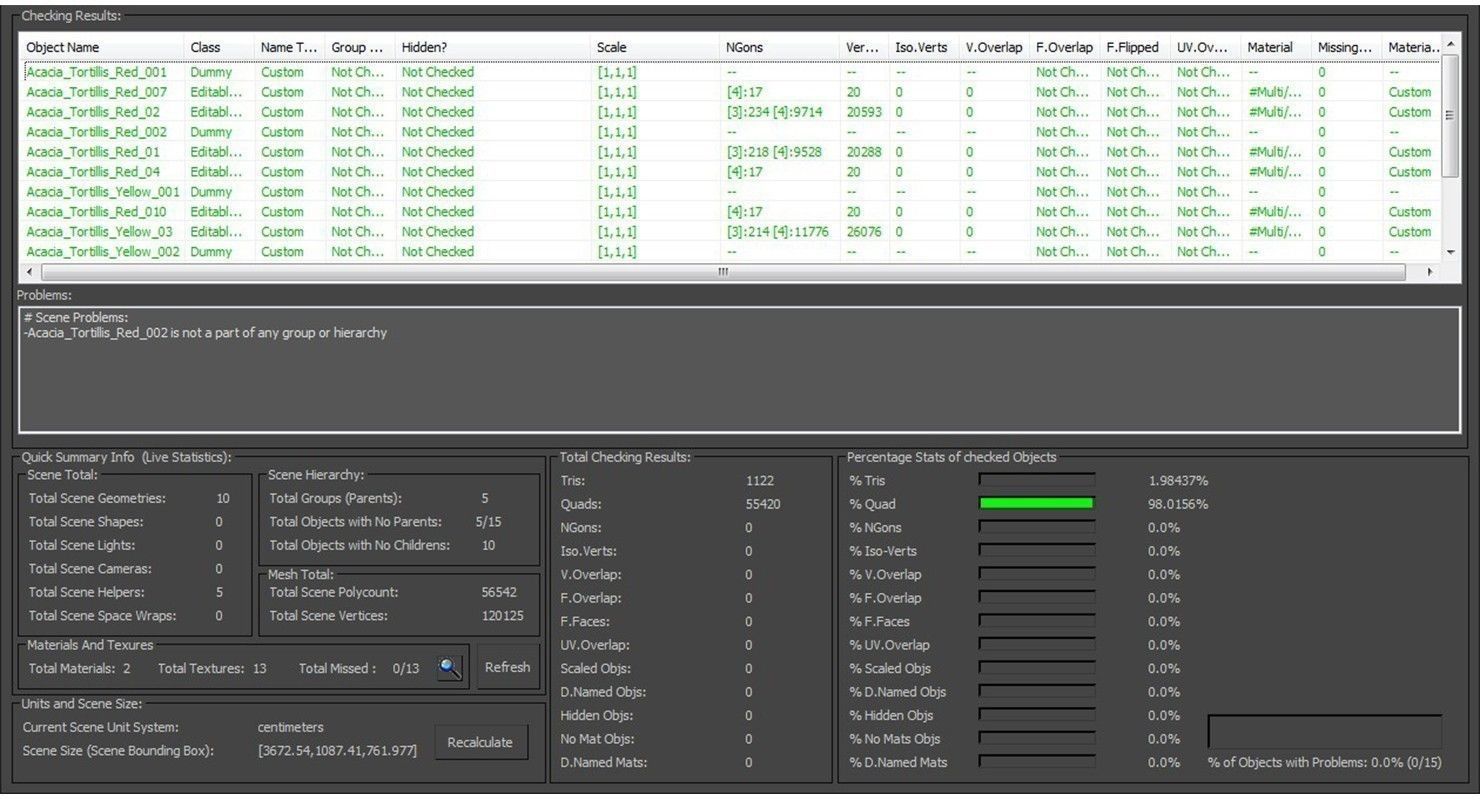Select row Acacia_Tortillis_Red_010
This screenshot has width=1480, height=800.
tap(730, 212)
